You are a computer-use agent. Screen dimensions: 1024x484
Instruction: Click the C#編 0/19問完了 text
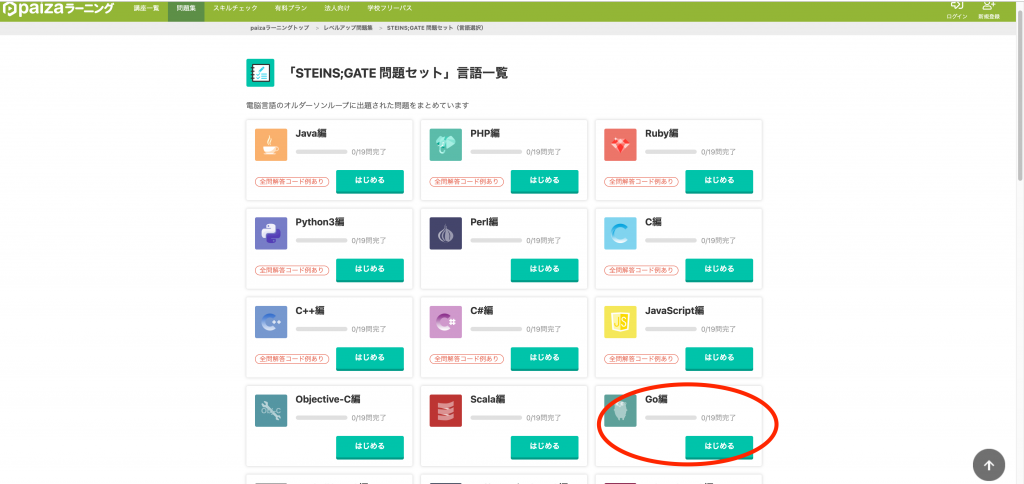543,329
